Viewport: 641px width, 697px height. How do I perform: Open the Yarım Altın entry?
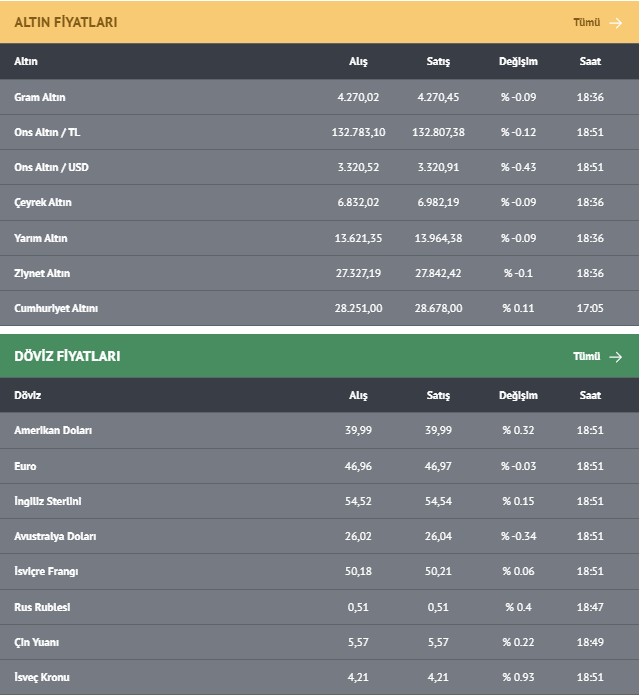coord(320,238)
